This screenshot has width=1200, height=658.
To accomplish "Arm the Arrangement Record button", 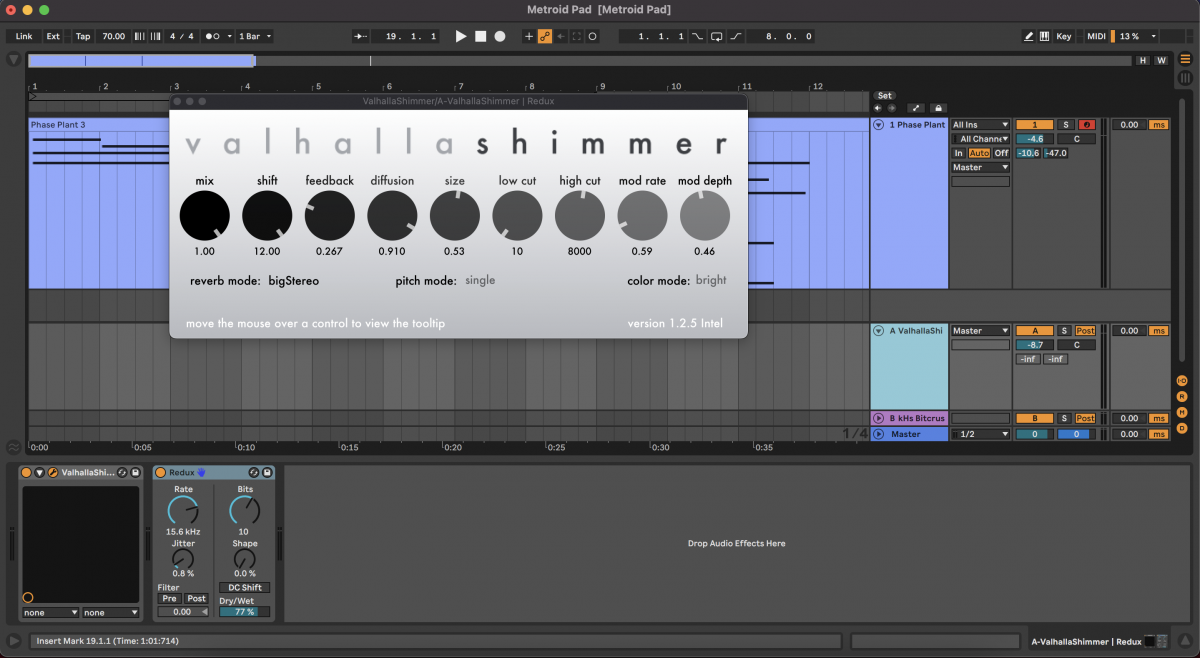I will [x=500, y=36].
